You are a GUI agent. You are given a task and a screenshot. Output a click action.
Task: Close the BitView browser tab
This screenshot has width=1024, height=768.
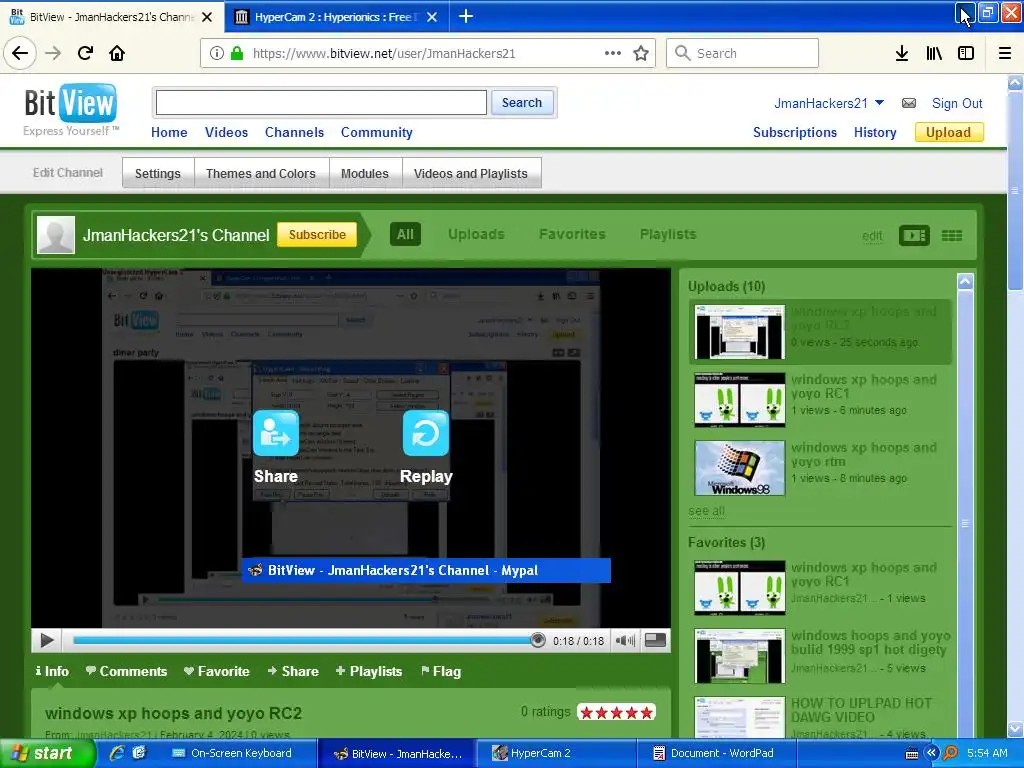(207, 17)
